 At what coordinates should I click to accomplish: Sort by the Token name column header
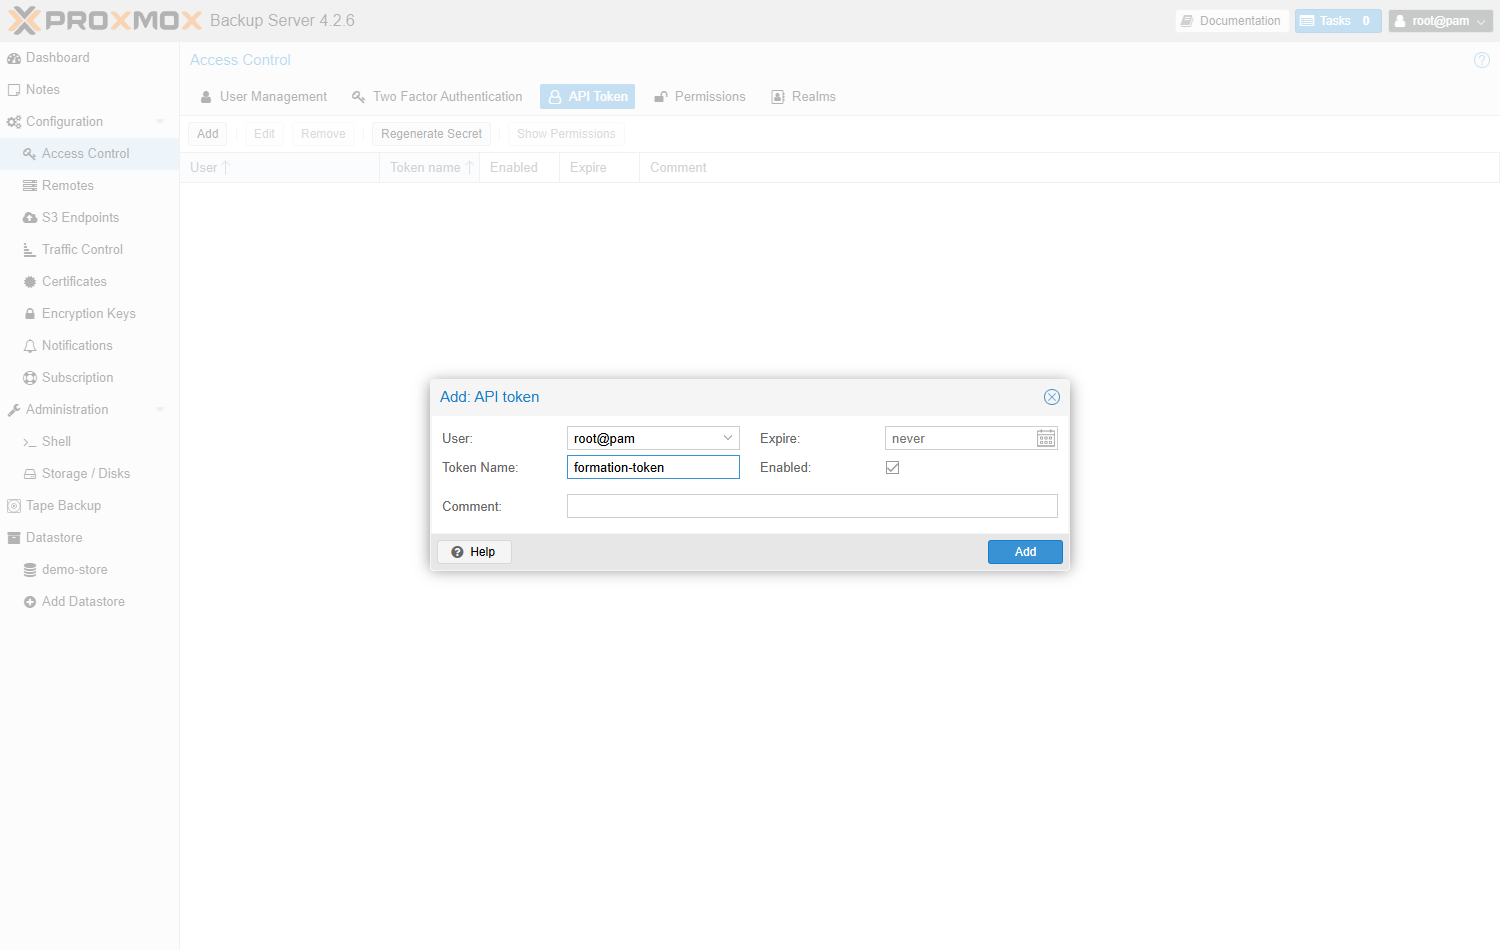coord(430,168)
